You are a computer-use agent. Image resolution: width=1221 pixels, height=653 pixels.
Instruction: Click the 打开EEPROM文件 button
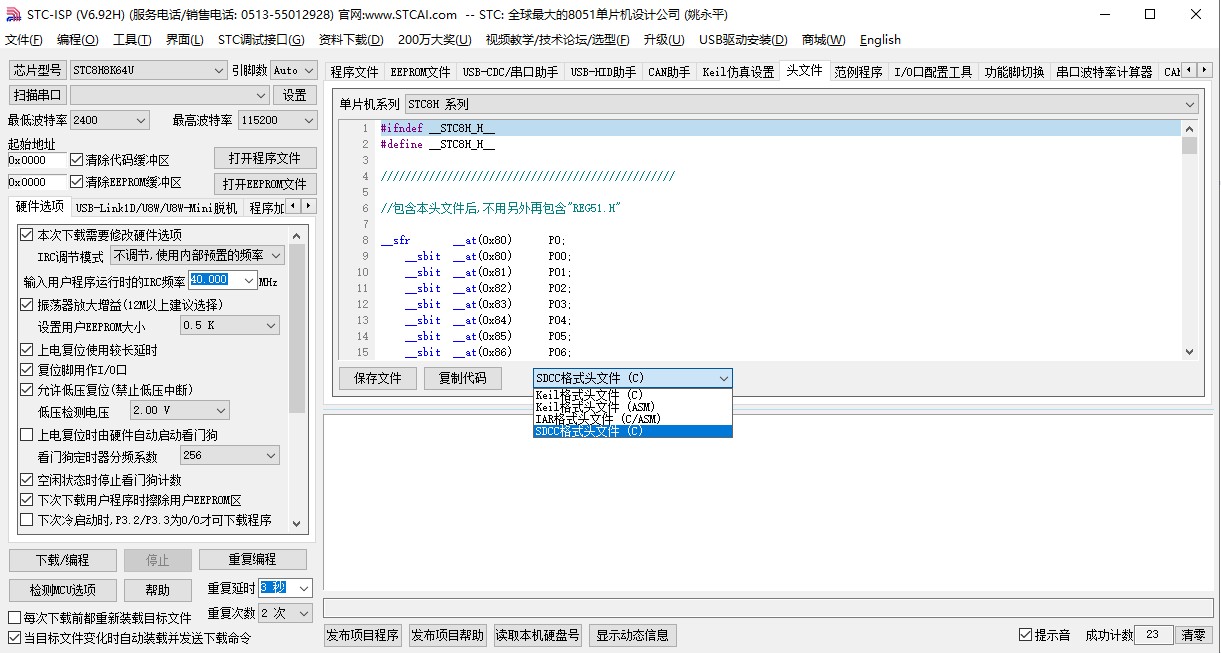point(265,184)
